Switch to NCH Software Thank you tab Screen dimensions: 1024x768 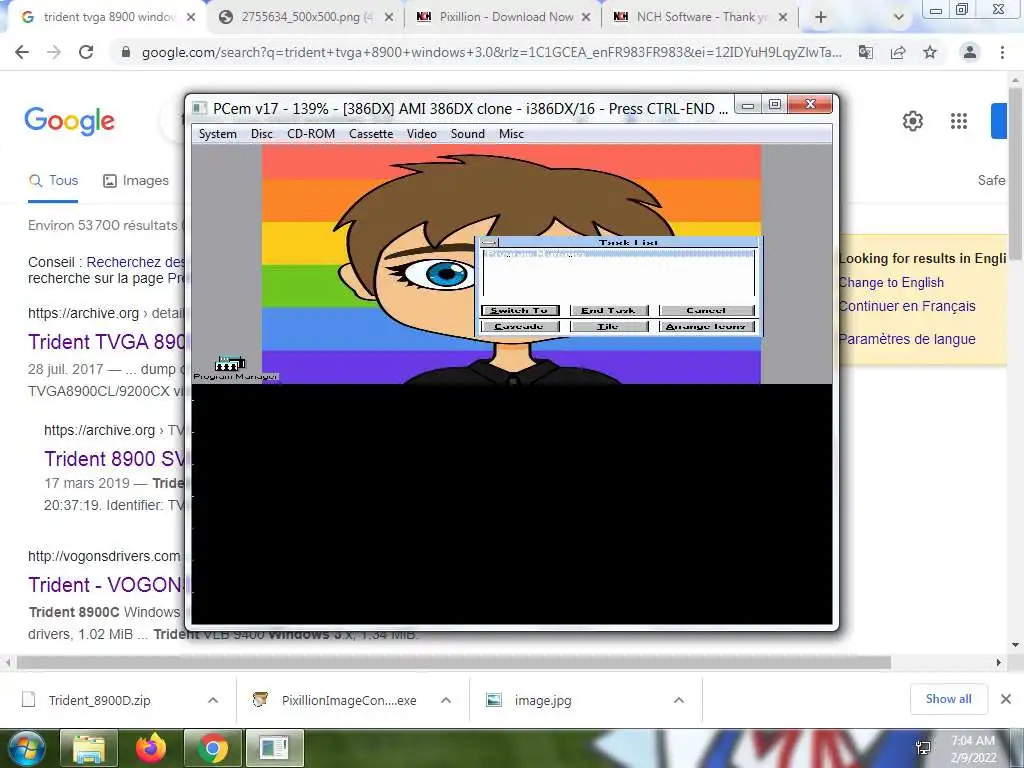pyautogui.click(x=701, y=17)
